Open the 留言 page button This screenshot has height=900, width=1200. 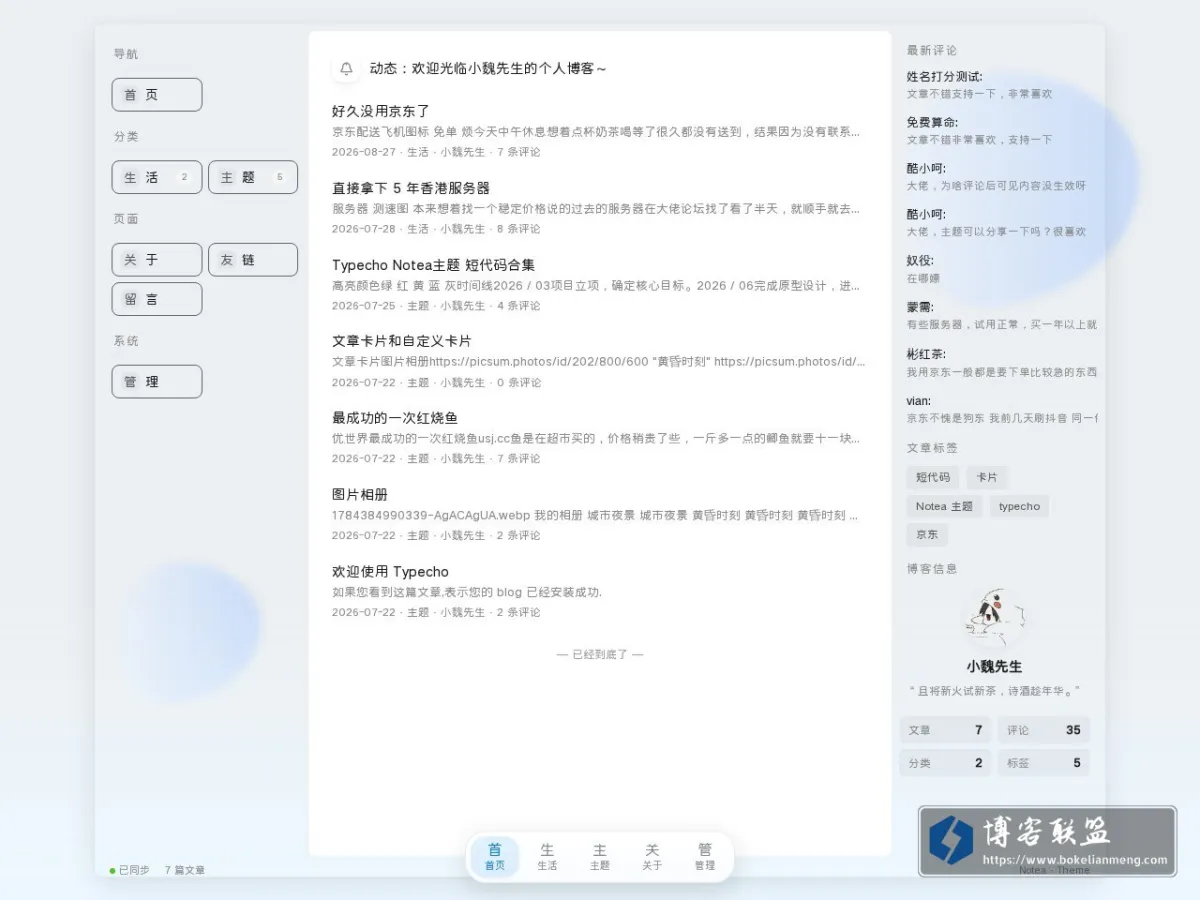pos(157,299)
